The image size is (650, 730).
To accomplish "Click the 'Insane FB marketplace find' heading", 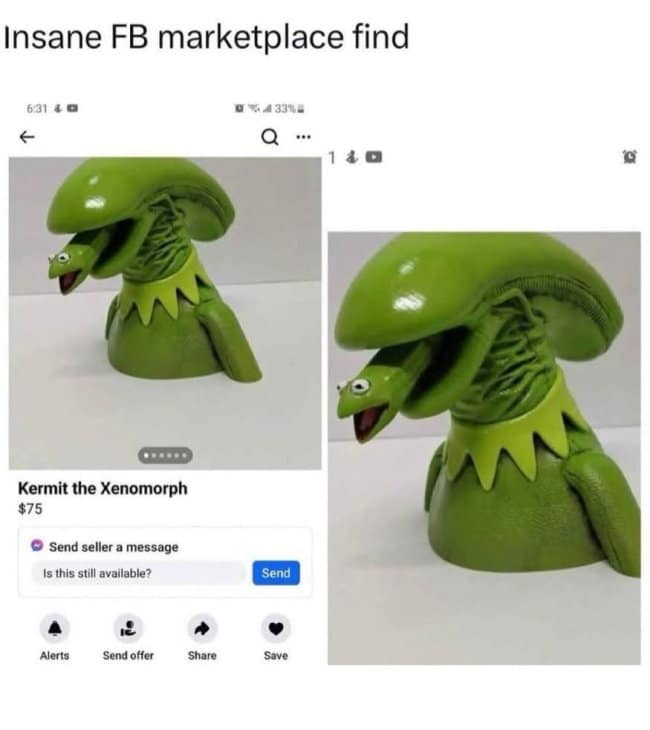I will coord(206,37).
